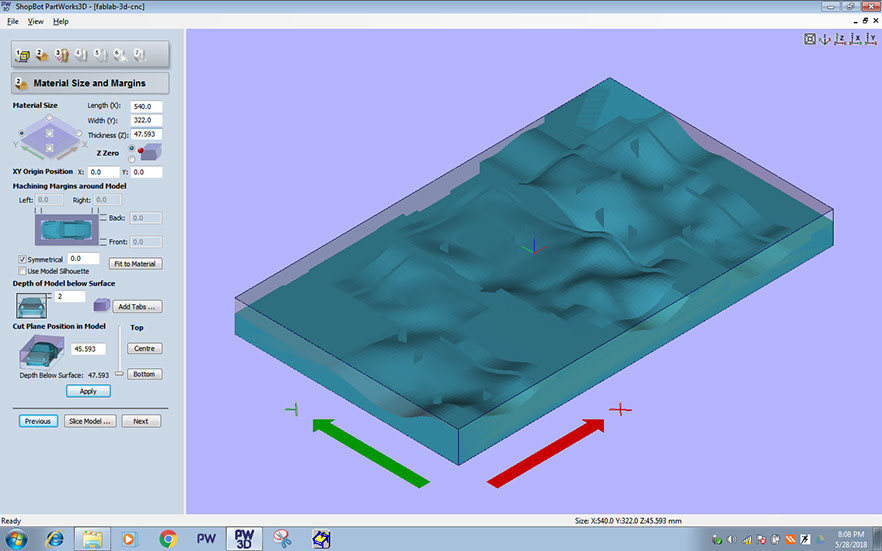Screen dimensions: 882x551
Task: Uncheck the Symmetrical checkbox
Action: tap(22, 259)
